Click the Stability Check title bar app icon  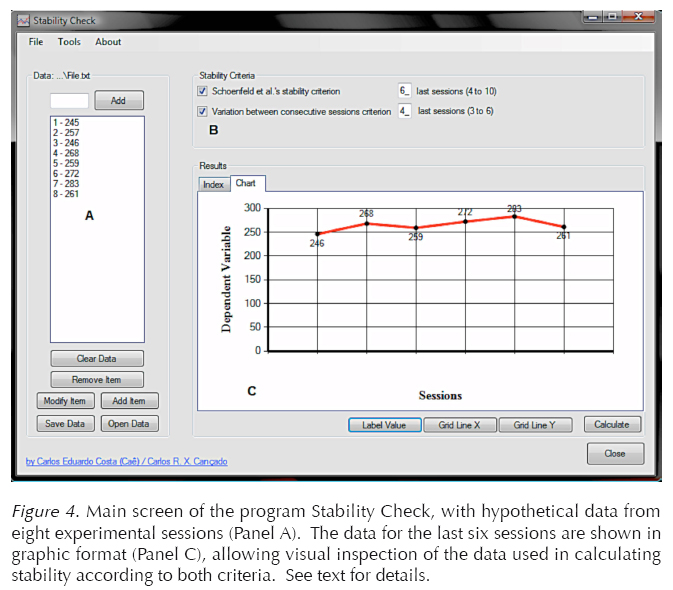pyautogui.click(x=24, y=18)
